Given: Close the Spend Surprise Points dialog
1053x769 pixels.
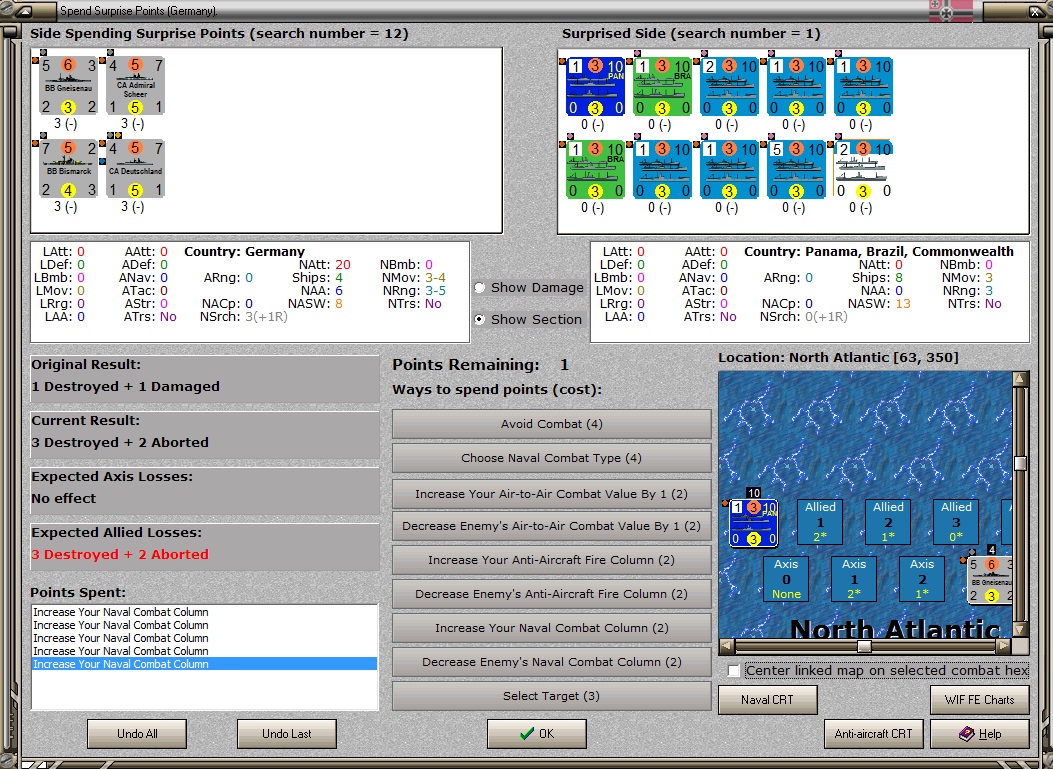Looking at the screenshot, I should (x=1036, y=11).
